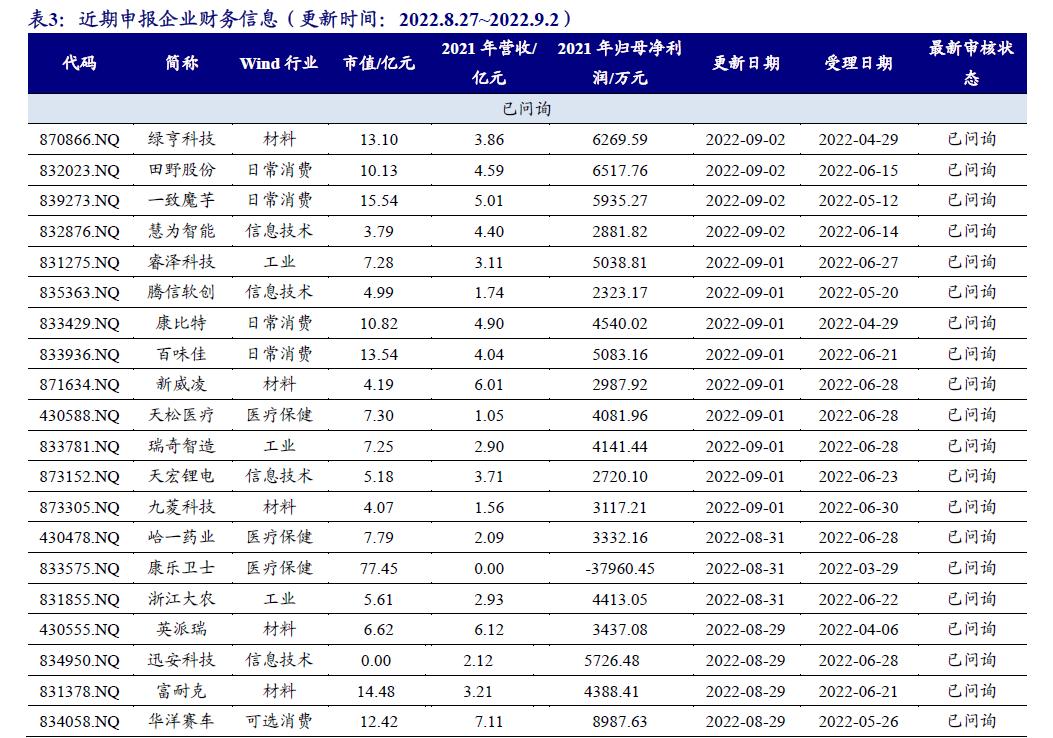1053x738 pixels.
Task: Click market value 14.48
Action: point(376,692)
